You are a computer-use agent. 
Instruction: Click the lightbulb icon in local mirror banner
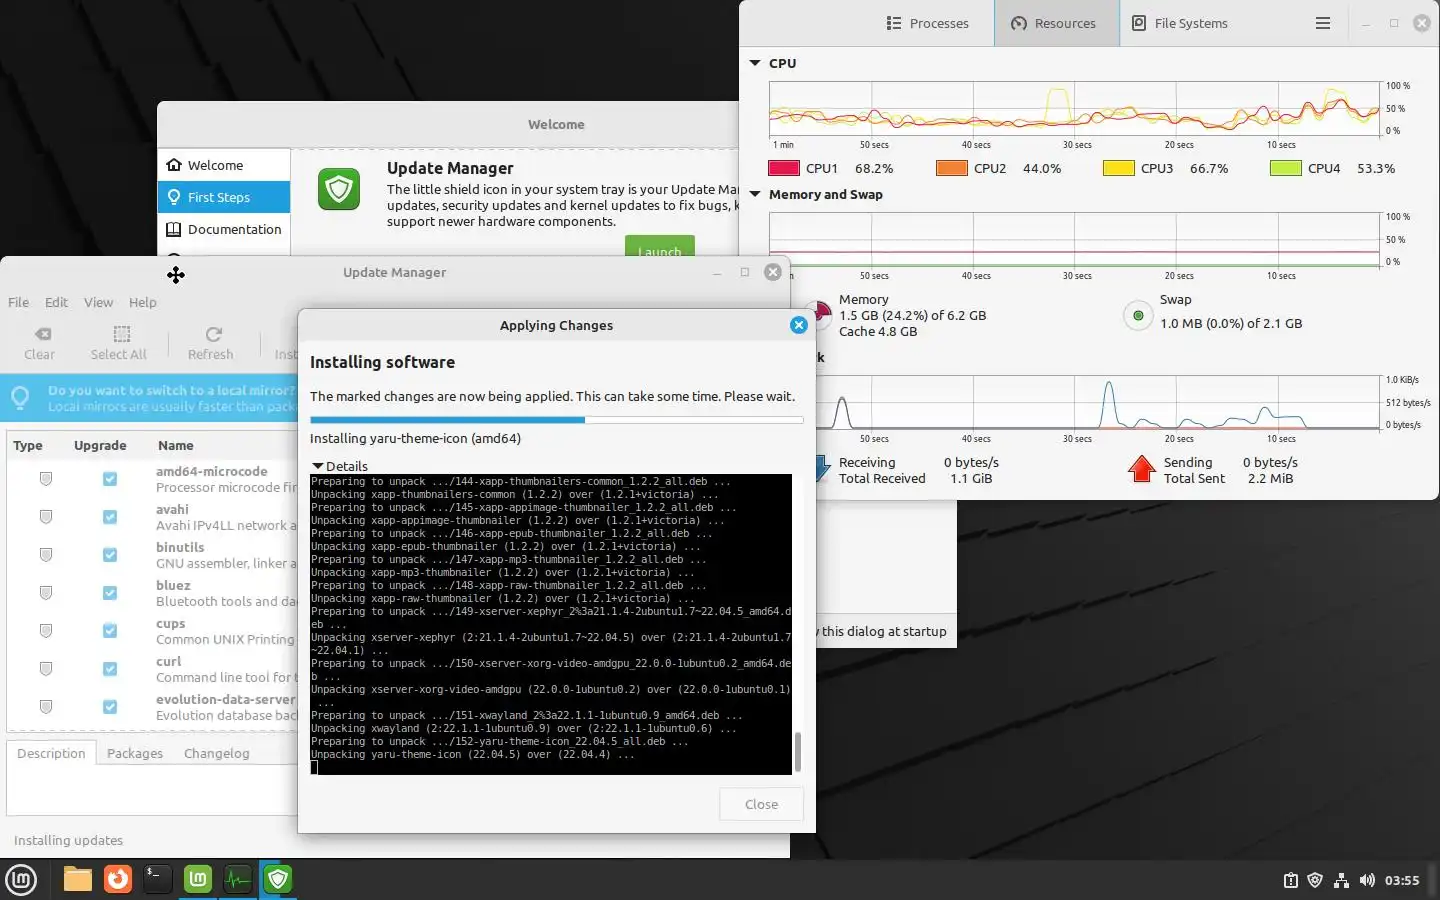click(x=20, y=398)
